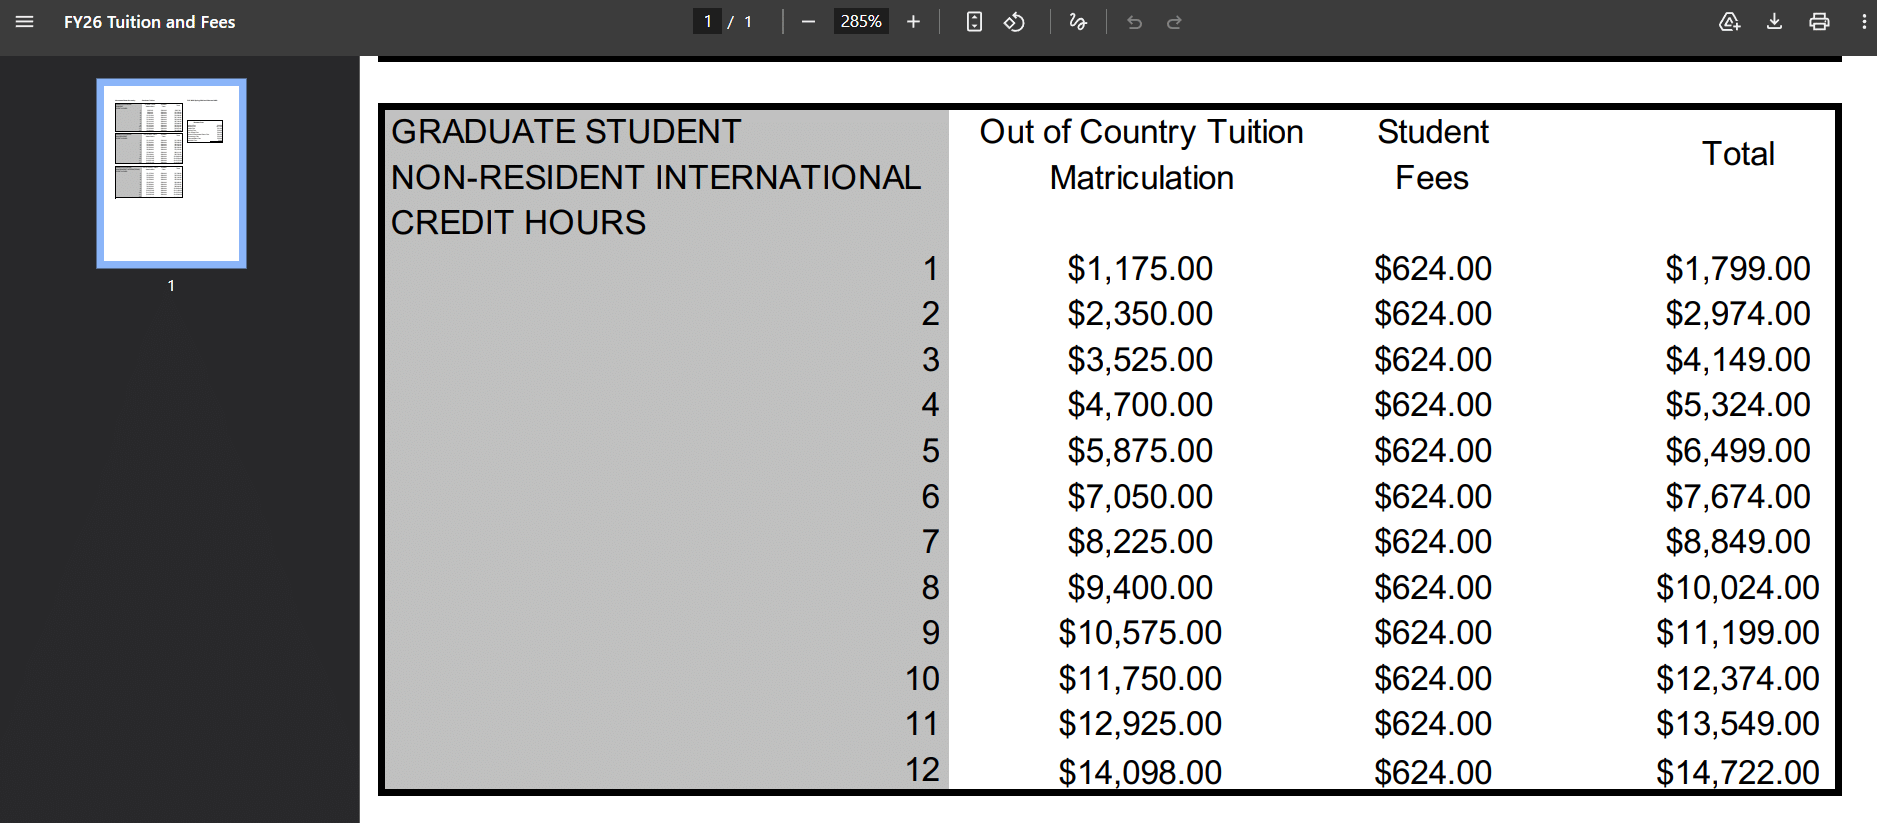The image size is (1877, 823).
Task: Click the Out of Country Tuition header
Action: tap(1141, 132)
